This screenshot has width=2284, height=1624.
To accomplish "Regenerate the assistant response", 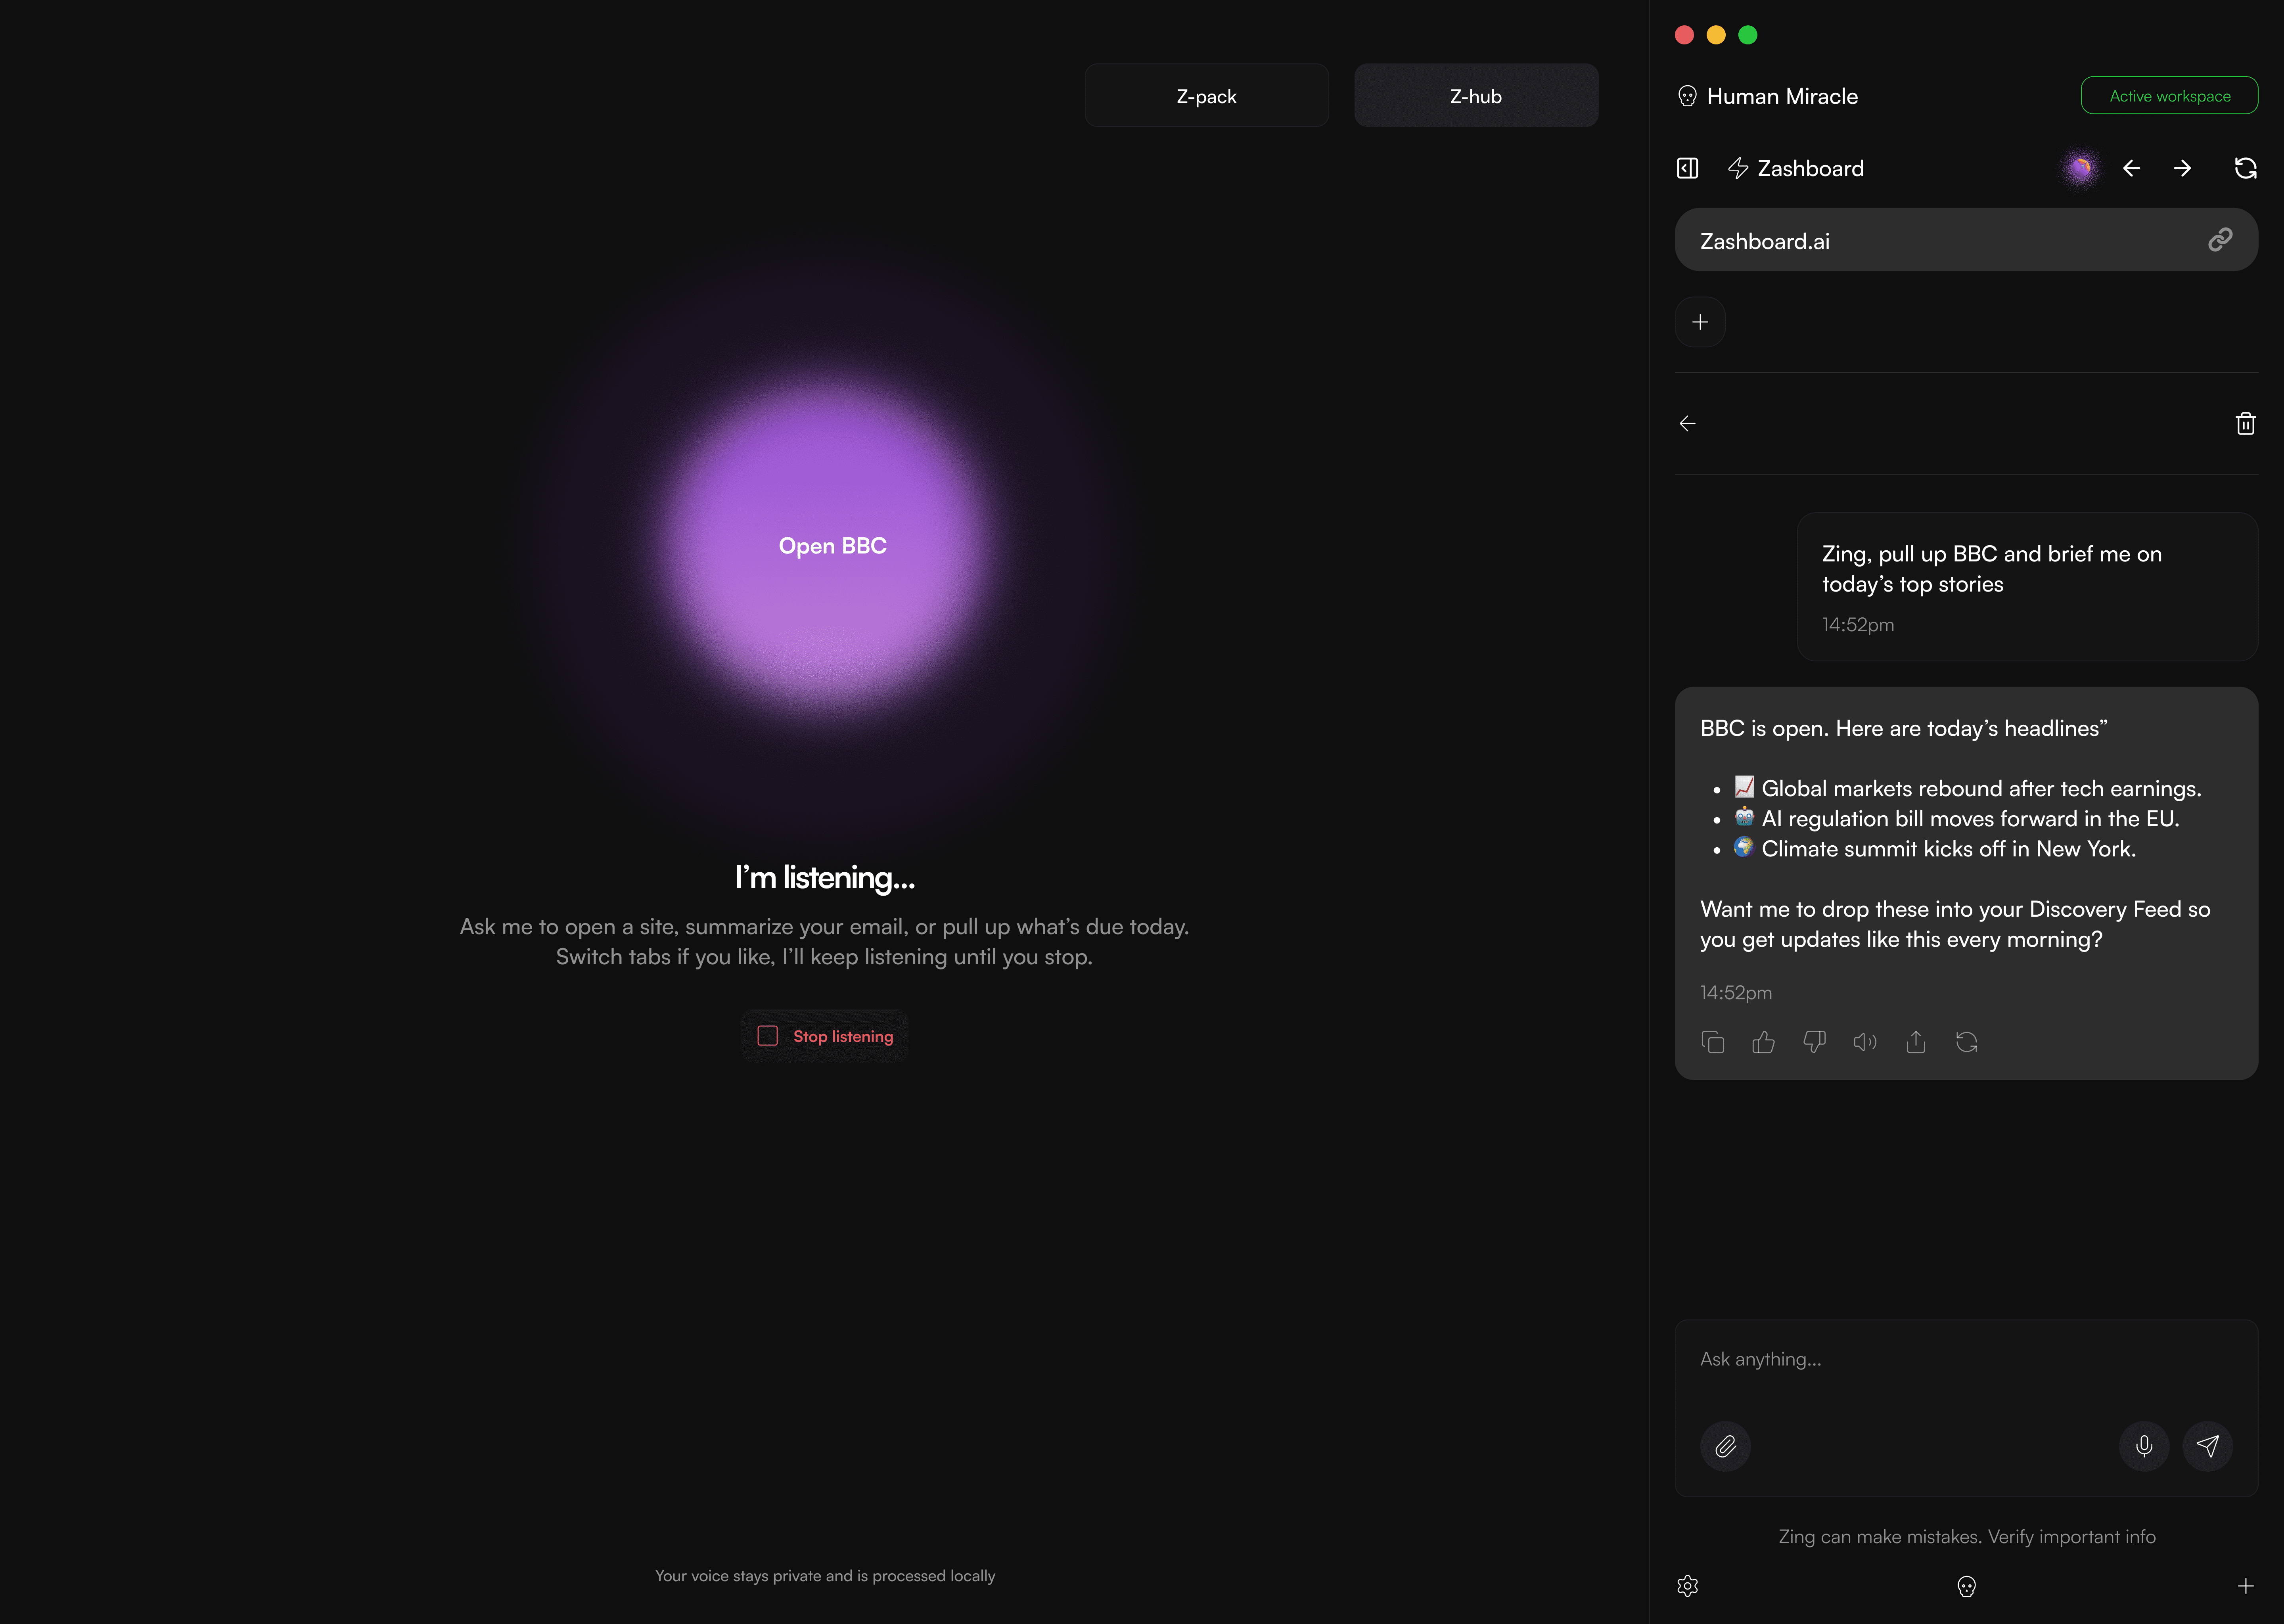I will click(x=1966, y=1042).
